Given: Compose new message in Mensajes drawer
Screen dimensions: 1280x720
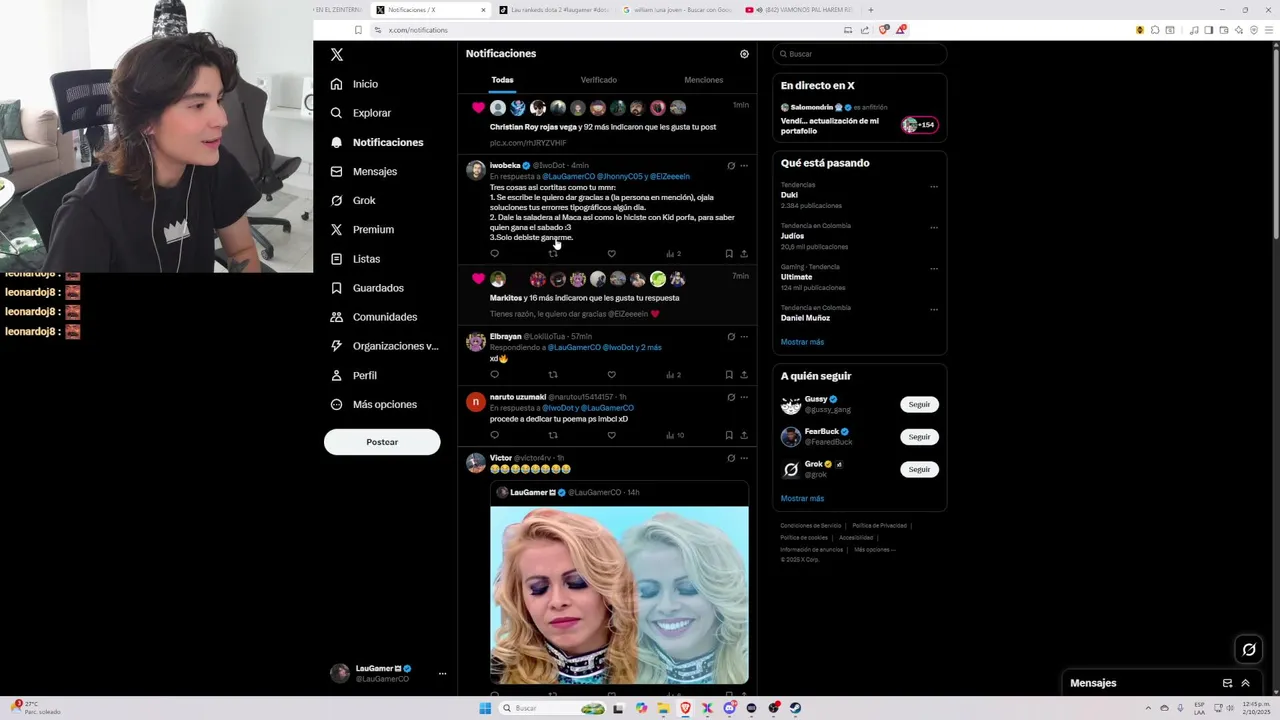Looking at the screenshot, I should pos(1227,683).
